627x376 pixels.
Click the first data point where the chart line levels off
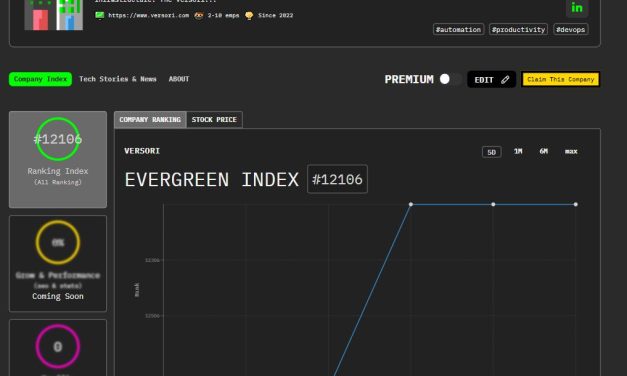(411, 204)
